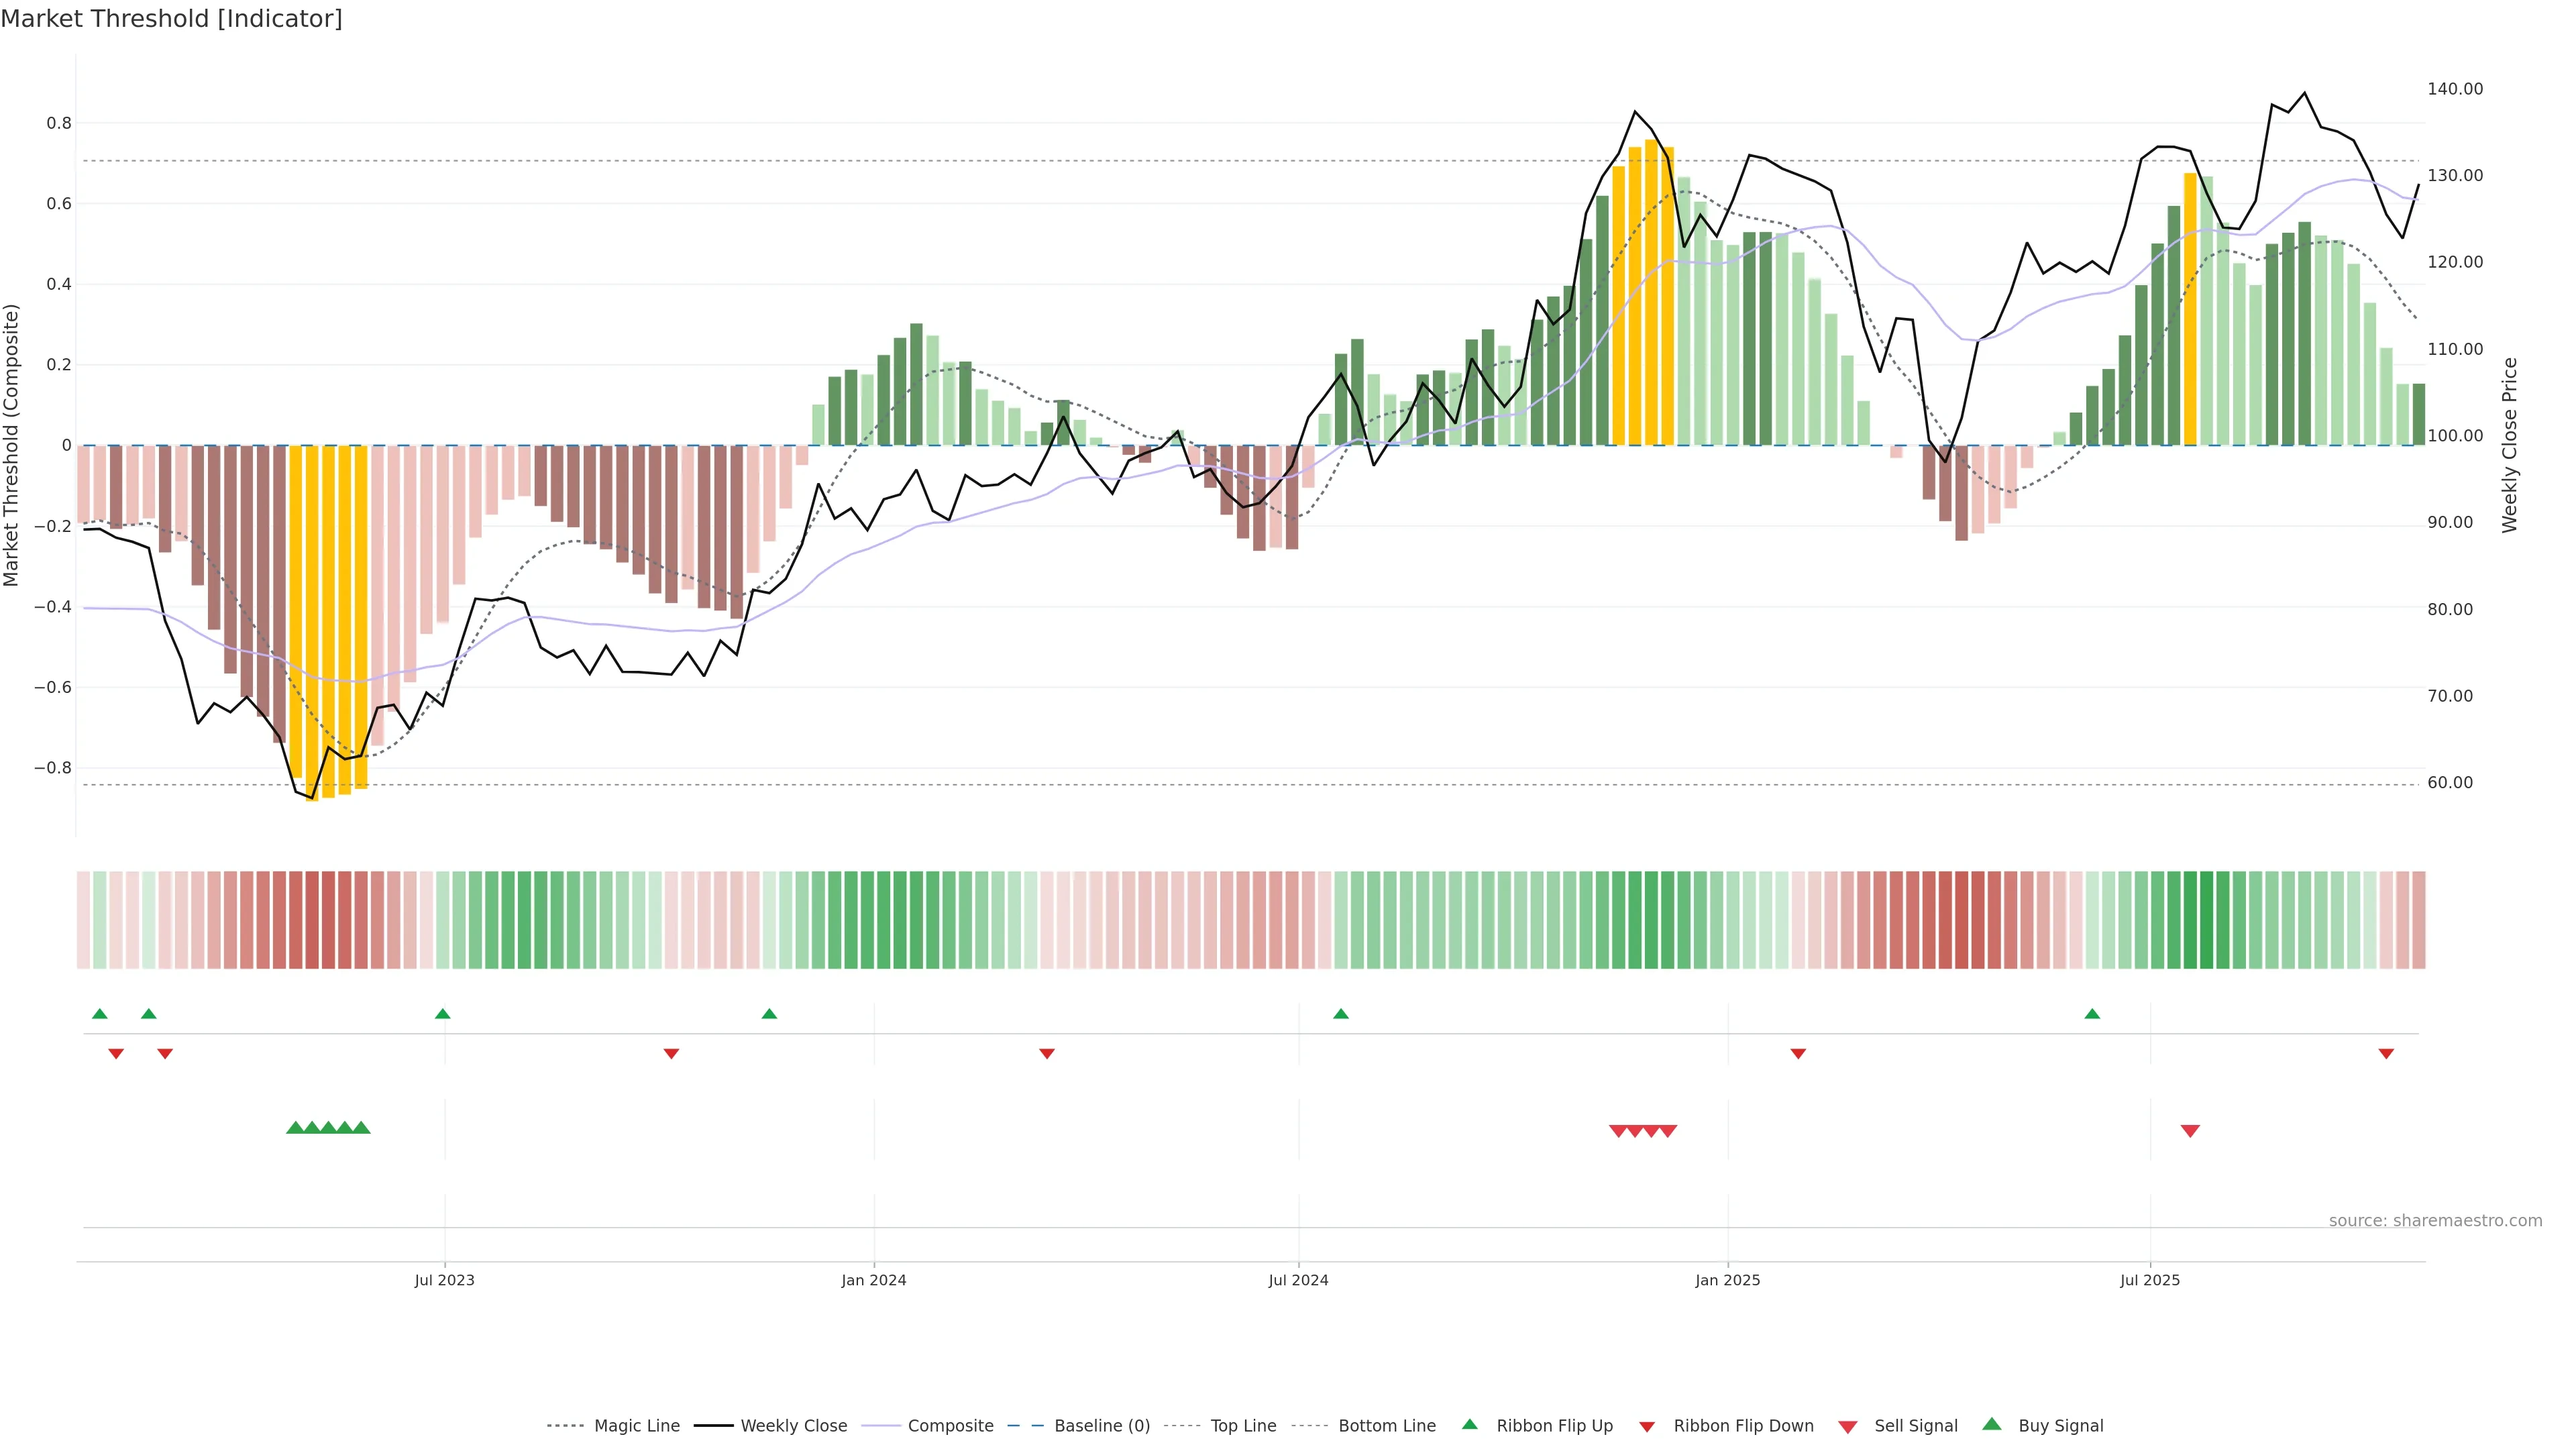
Task: Click the Jul 2024 x-axis label
Action: [x=1298, y=1280]
